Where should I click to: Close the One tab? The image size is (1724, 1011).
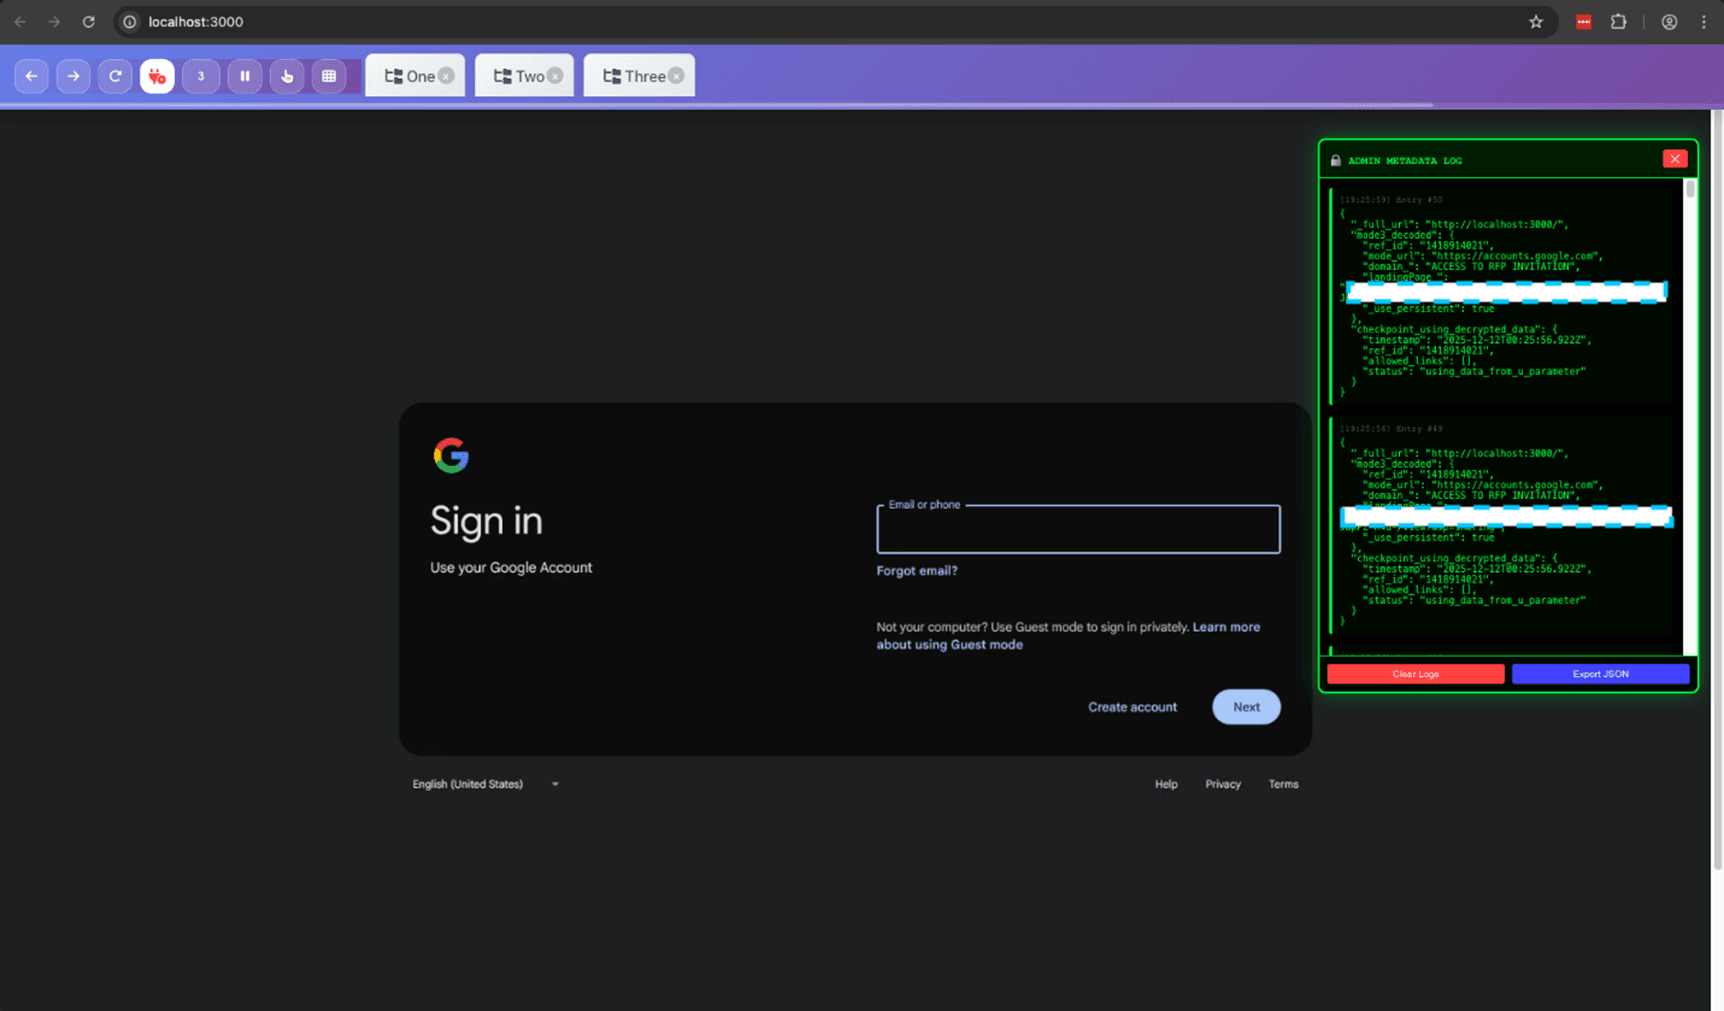[x=446, y=76]
